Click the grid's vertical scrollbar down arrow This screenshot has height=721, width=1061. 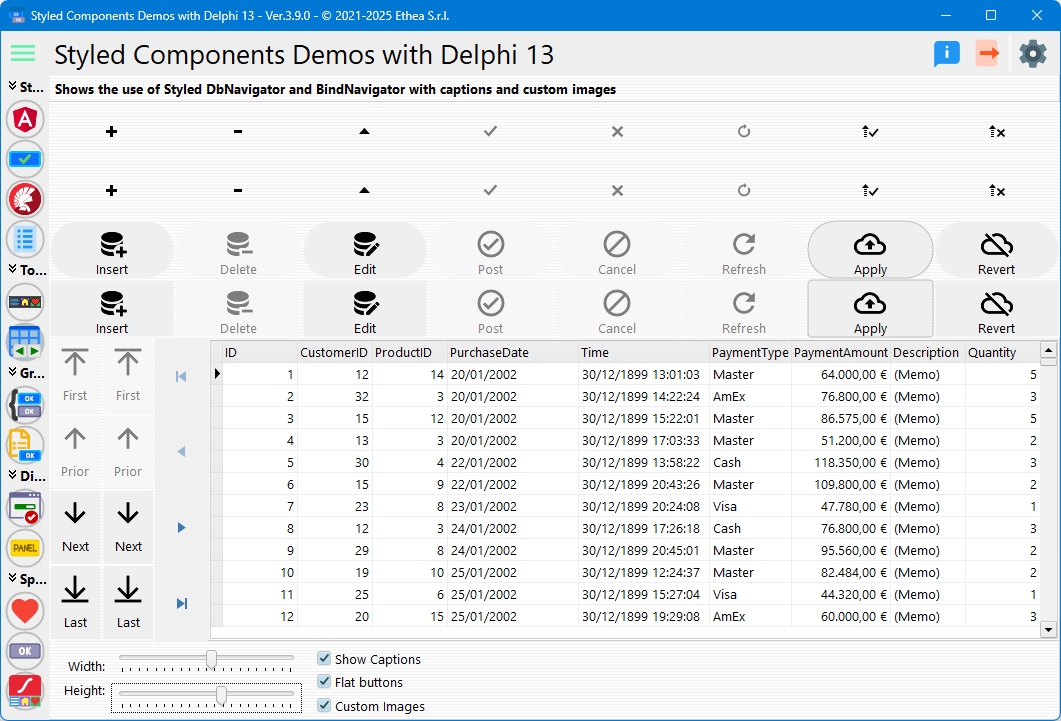pos(1049,629)
